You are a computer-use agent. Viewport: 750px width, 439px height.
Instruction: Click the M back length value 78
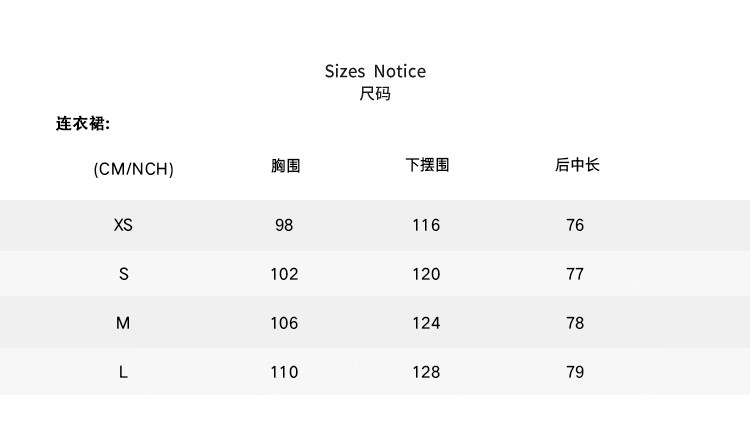point(575,323)
